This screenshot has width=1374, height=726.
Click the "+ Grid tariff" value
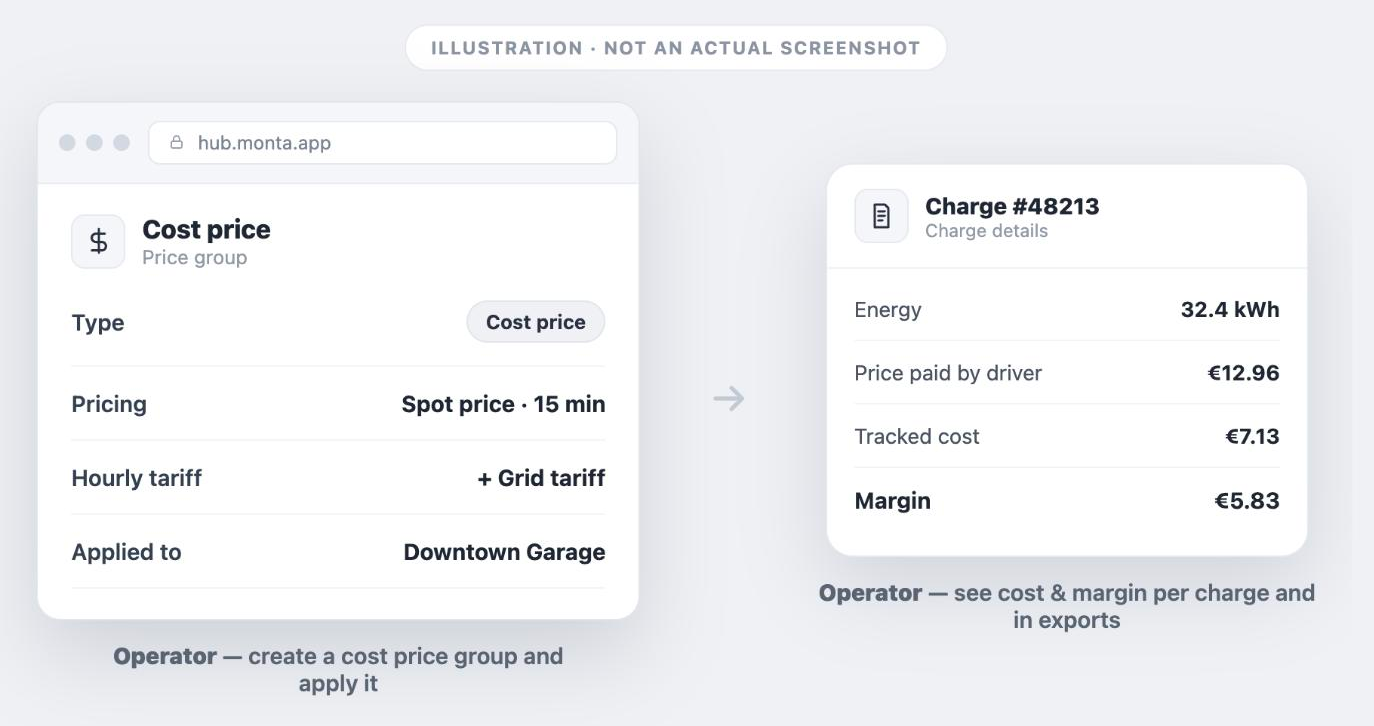point(541,478)
